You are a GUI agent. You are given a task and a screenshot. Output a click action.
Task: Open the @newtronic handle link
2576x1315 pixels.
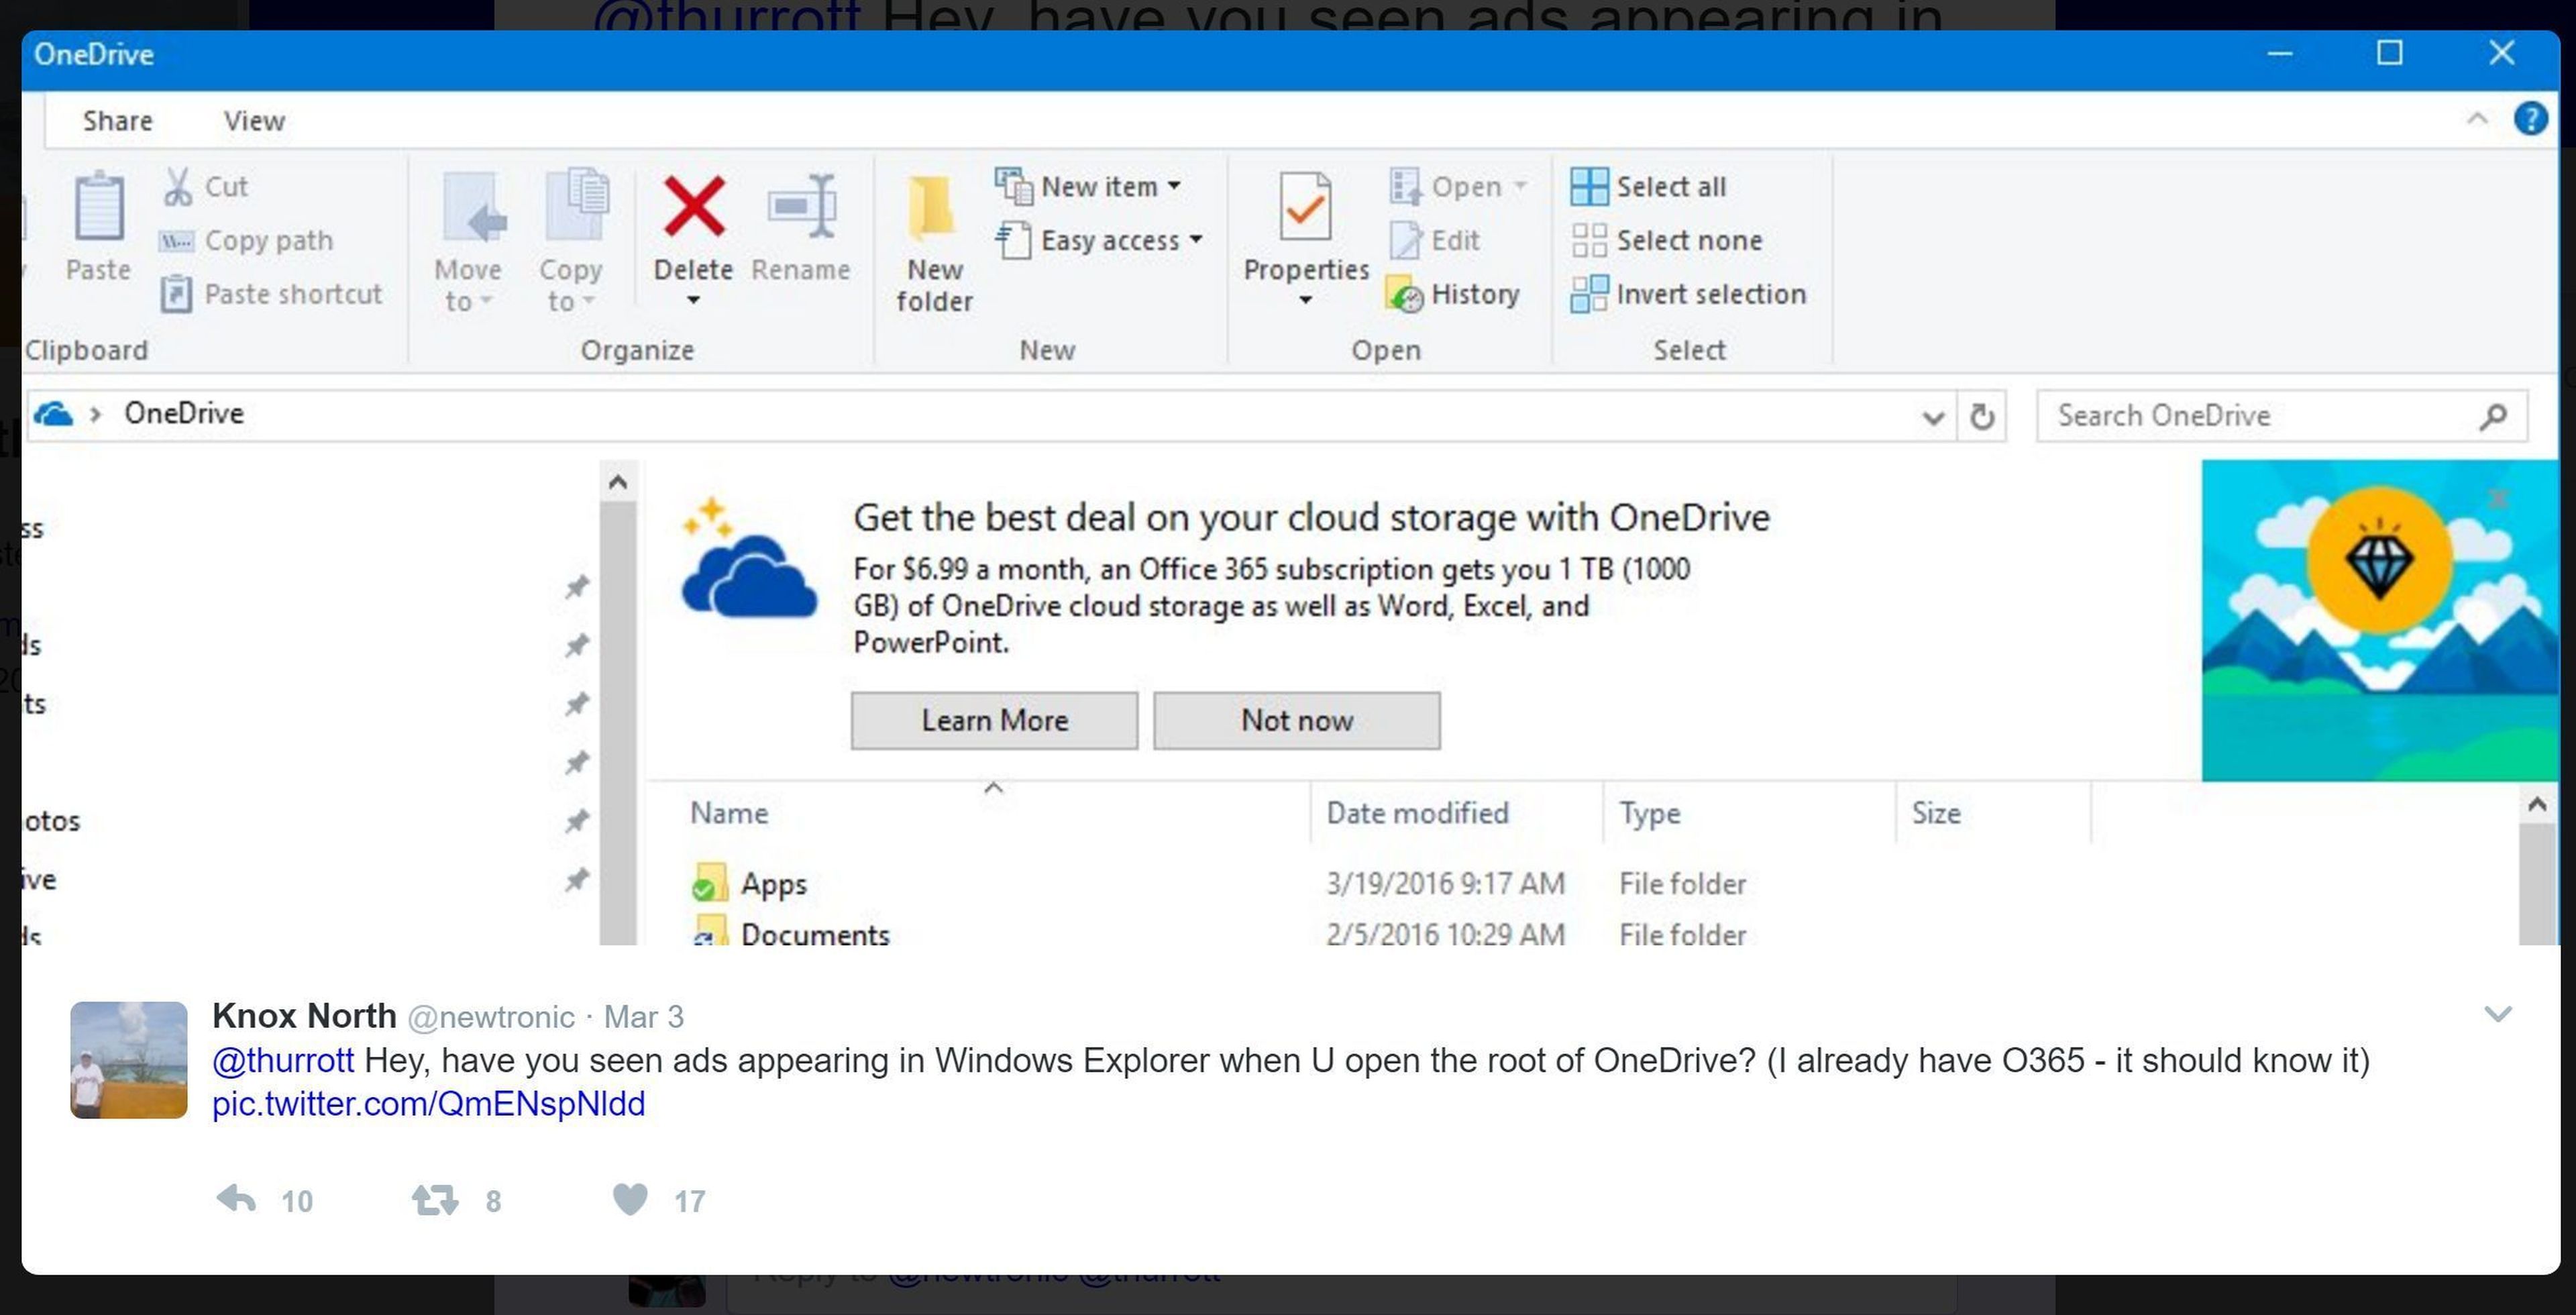[x=491, y=1017]
